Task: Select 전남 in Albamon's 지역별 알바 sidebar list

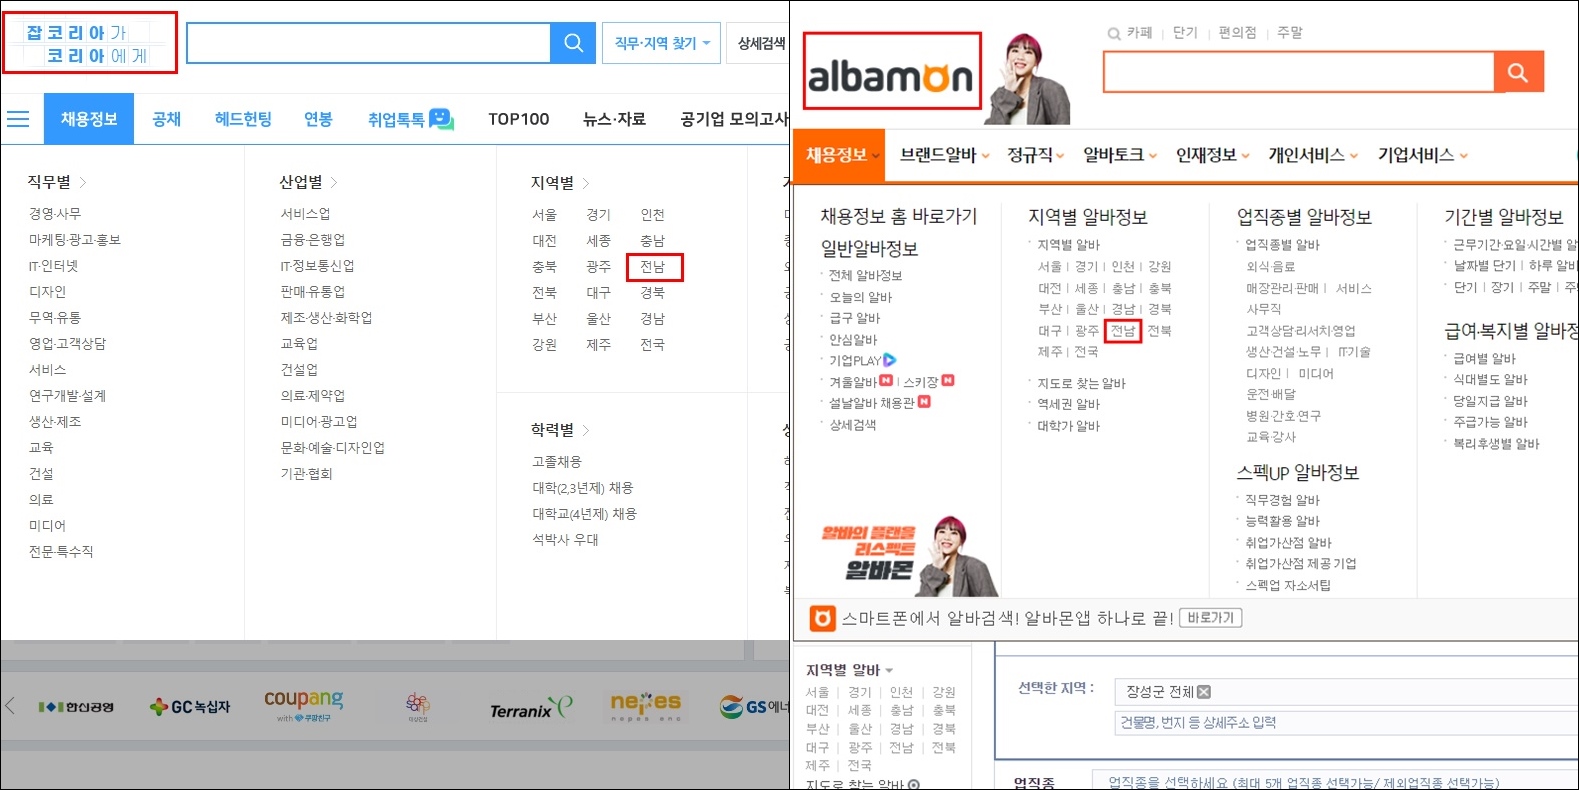Action: tap(902, 747)
